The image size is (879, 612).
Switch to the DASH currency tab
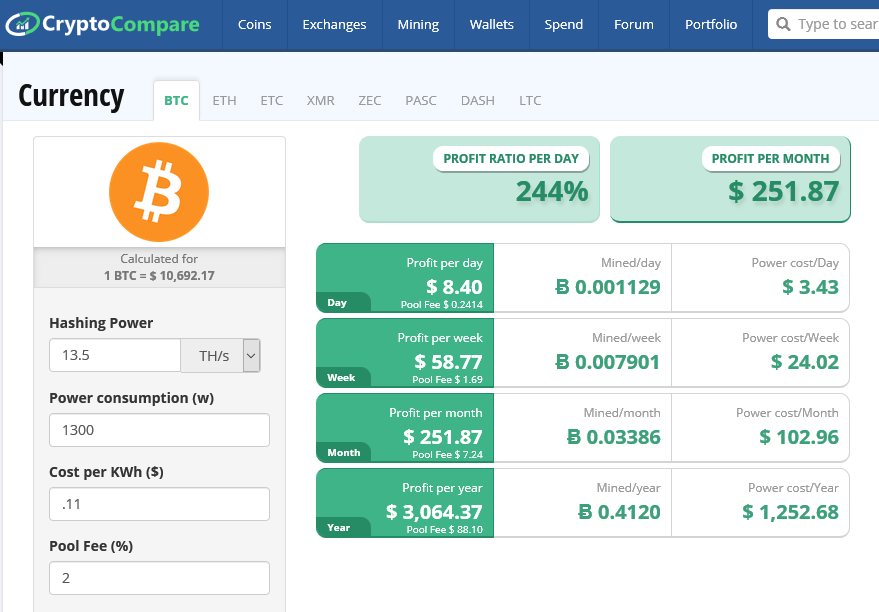click(477, 100)
